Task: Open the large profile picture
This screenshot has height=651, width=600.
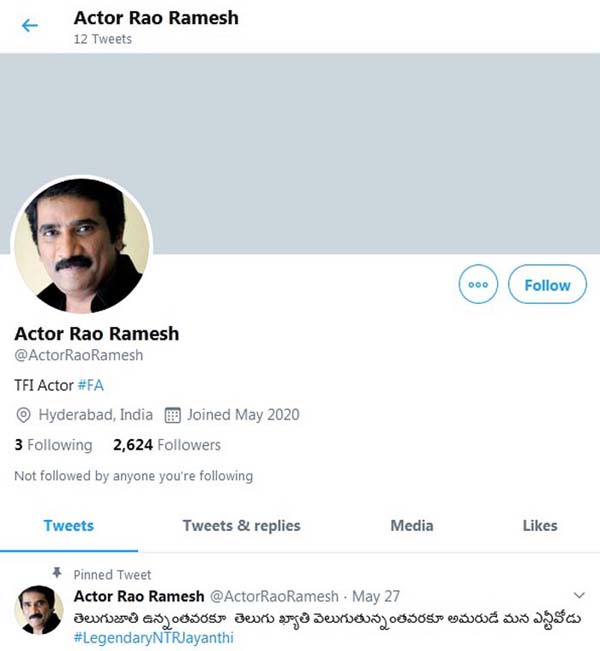Action: click(x=82, y=245)
